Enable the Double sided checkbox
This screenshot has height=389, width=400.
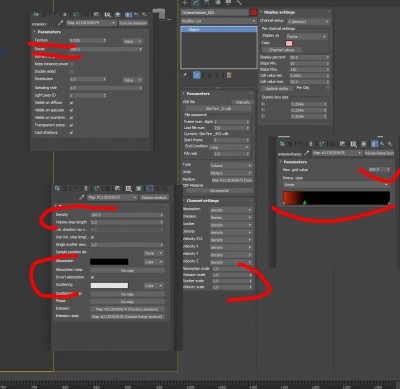pos(71,72)
